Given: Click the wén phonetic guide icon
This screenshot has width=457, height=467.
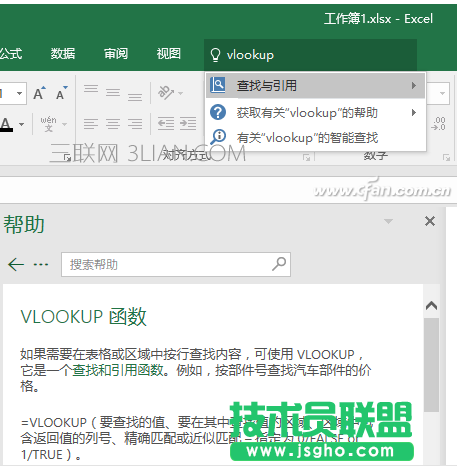Looking at the screenshot, I should point(49,124).
